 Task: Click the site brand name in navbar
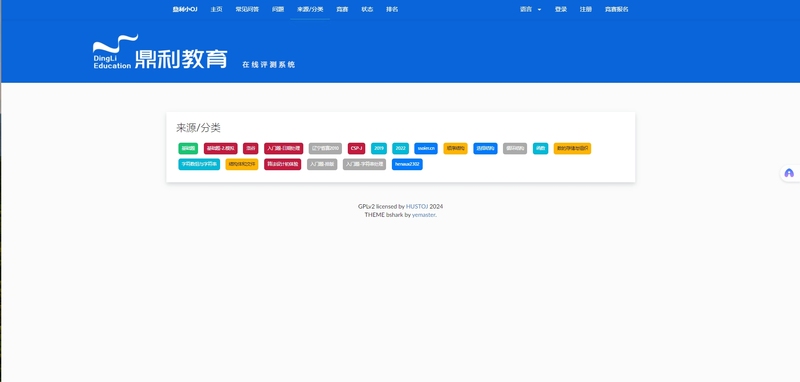point(185,9)
